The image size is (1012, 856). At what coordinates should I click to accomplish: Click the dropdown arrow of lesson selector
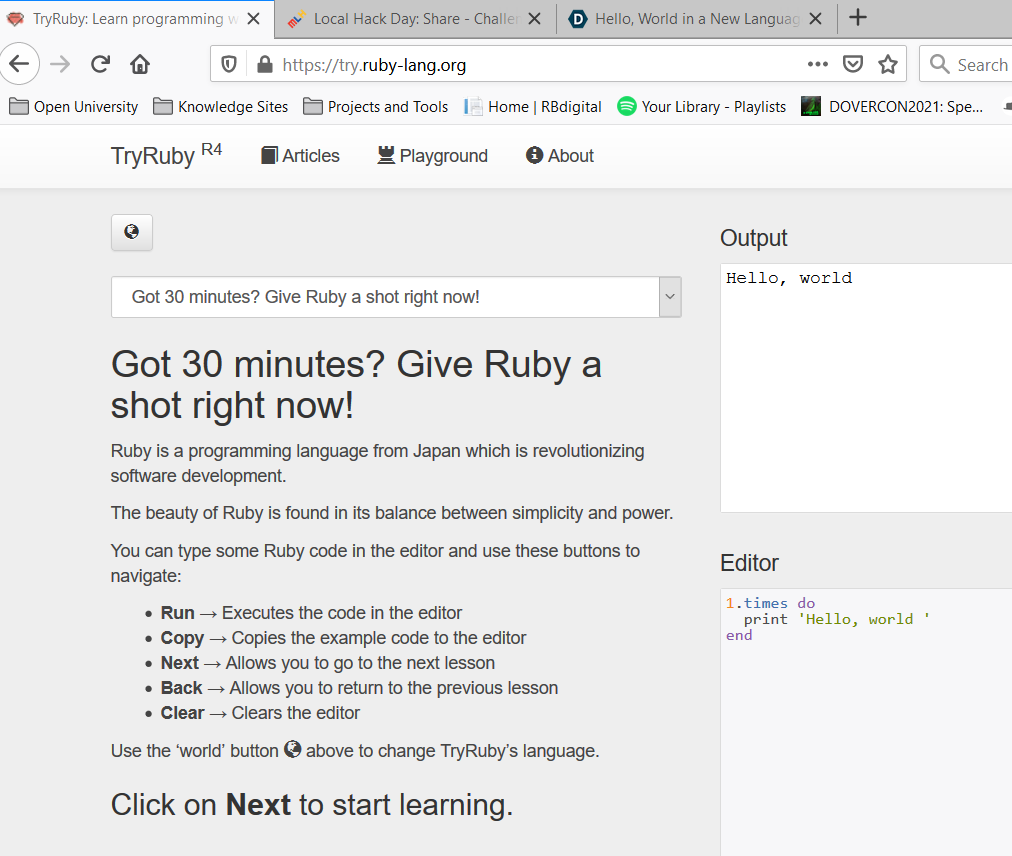pyautogui.click(x=670, y=297)
